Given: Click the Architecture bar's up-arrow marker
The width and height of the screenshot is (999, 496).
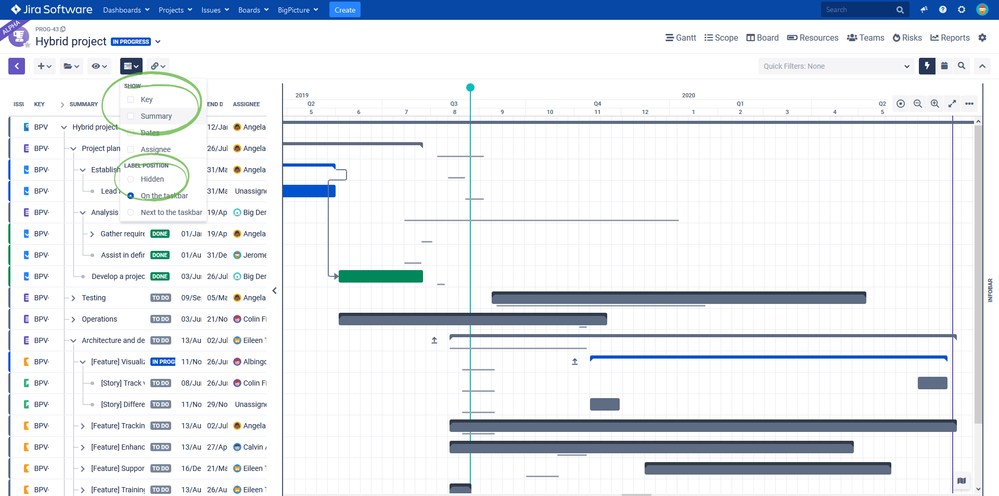Looking at the screenshot, I should click(435, 341).
